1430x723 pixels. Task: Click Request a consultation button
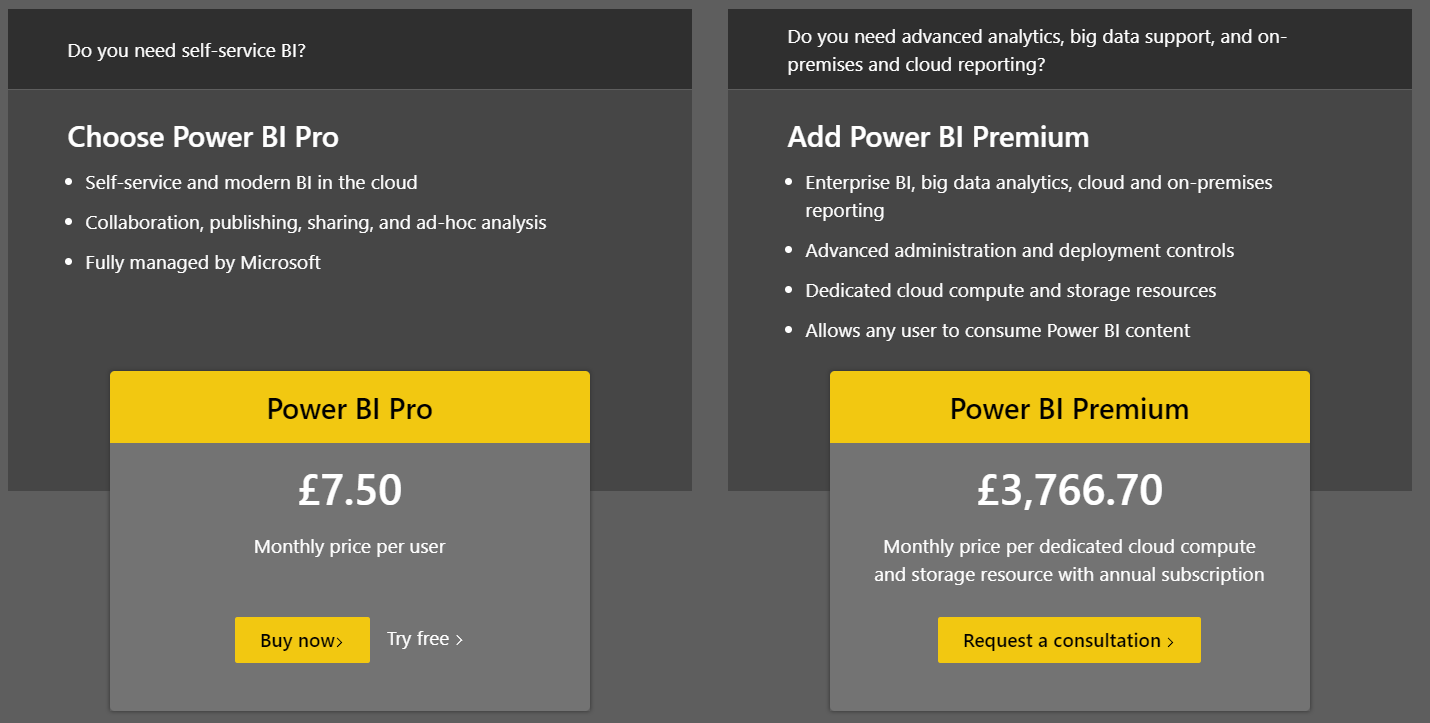[1069, 640]
